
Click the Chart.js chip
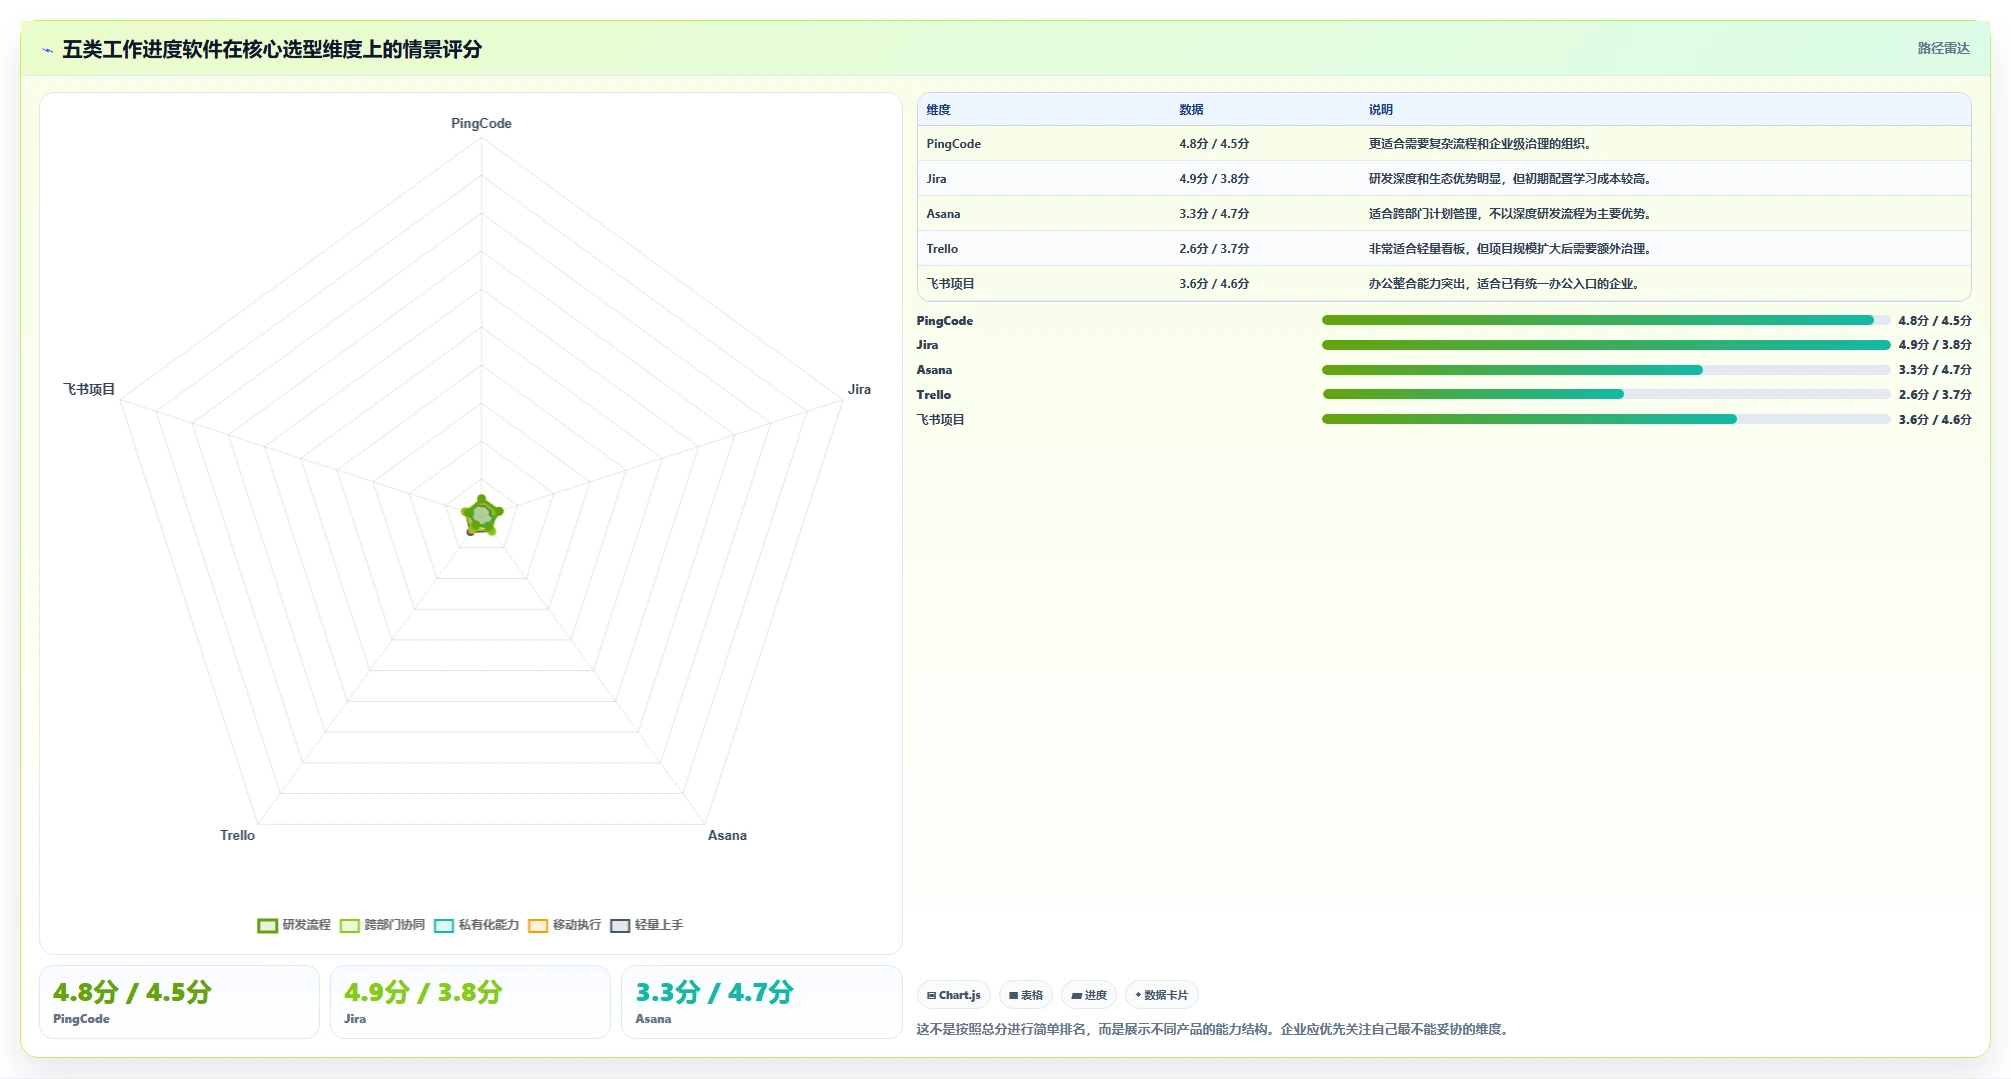pyautogui.click(x=954, y=995)
